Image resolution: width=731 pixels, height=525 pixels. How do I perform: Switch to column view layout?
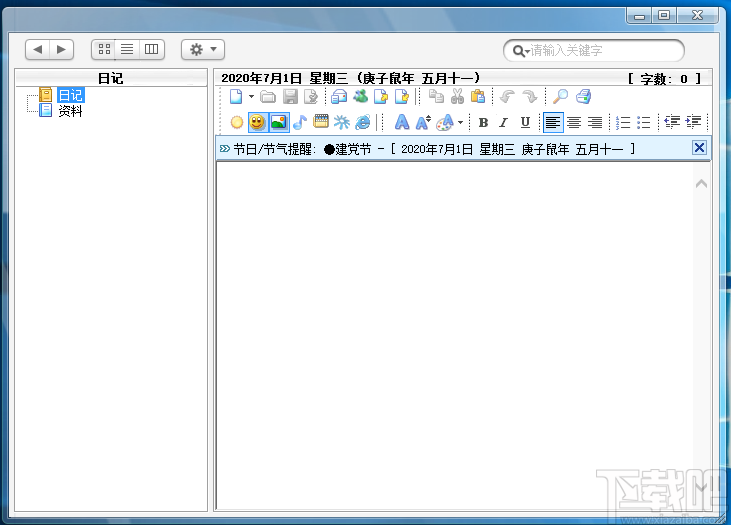click(152, 49)
